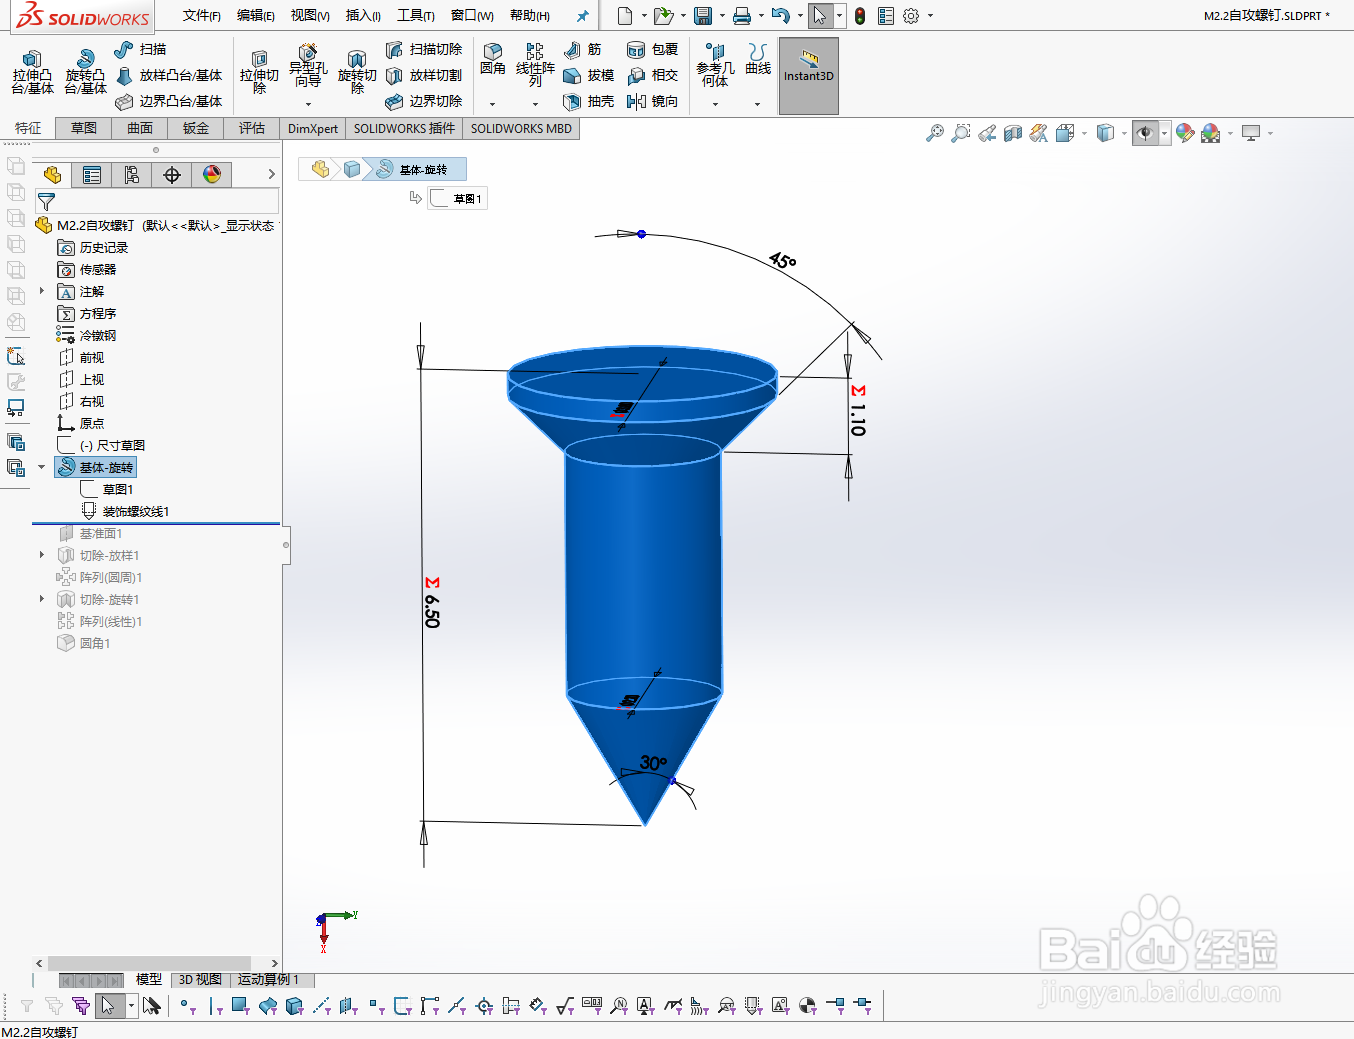Viewport: 1354px width, 1039px height.
Task: Click 草图1 in the breadcrumb
Action: pyautogui.click(x=457, y=198)
